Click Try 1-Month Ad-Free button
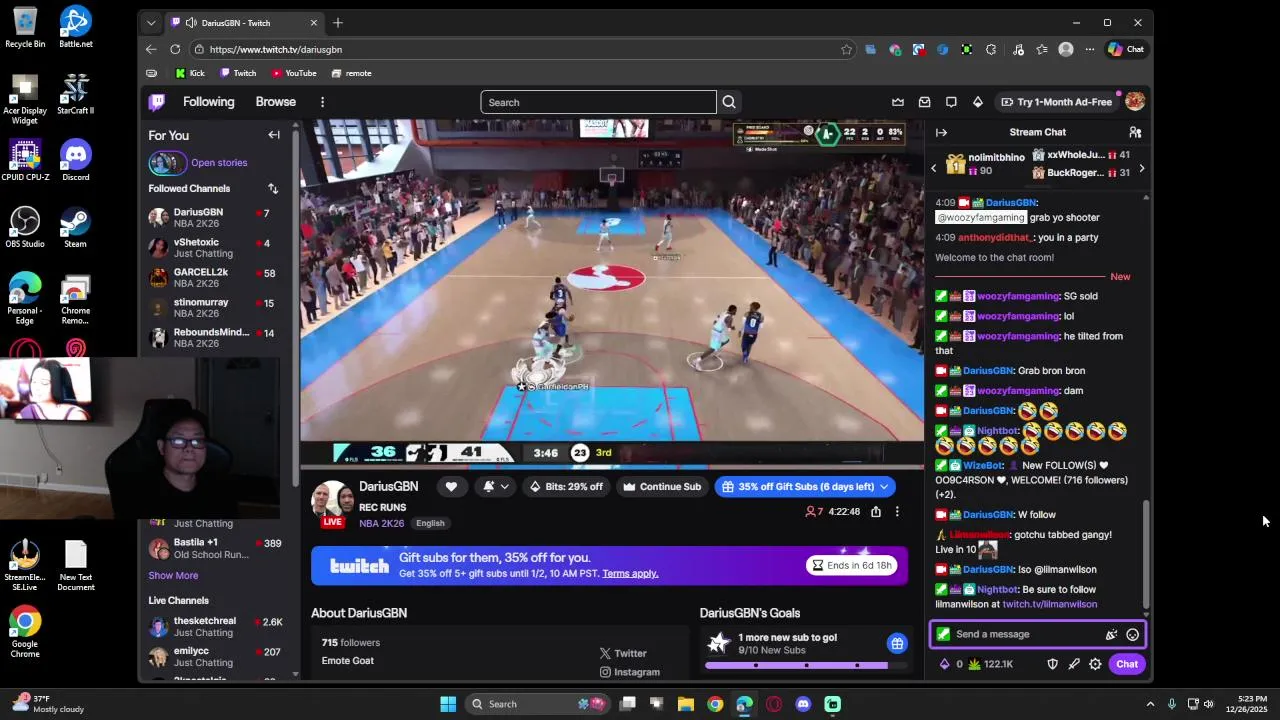 [x=1057, y=102]
